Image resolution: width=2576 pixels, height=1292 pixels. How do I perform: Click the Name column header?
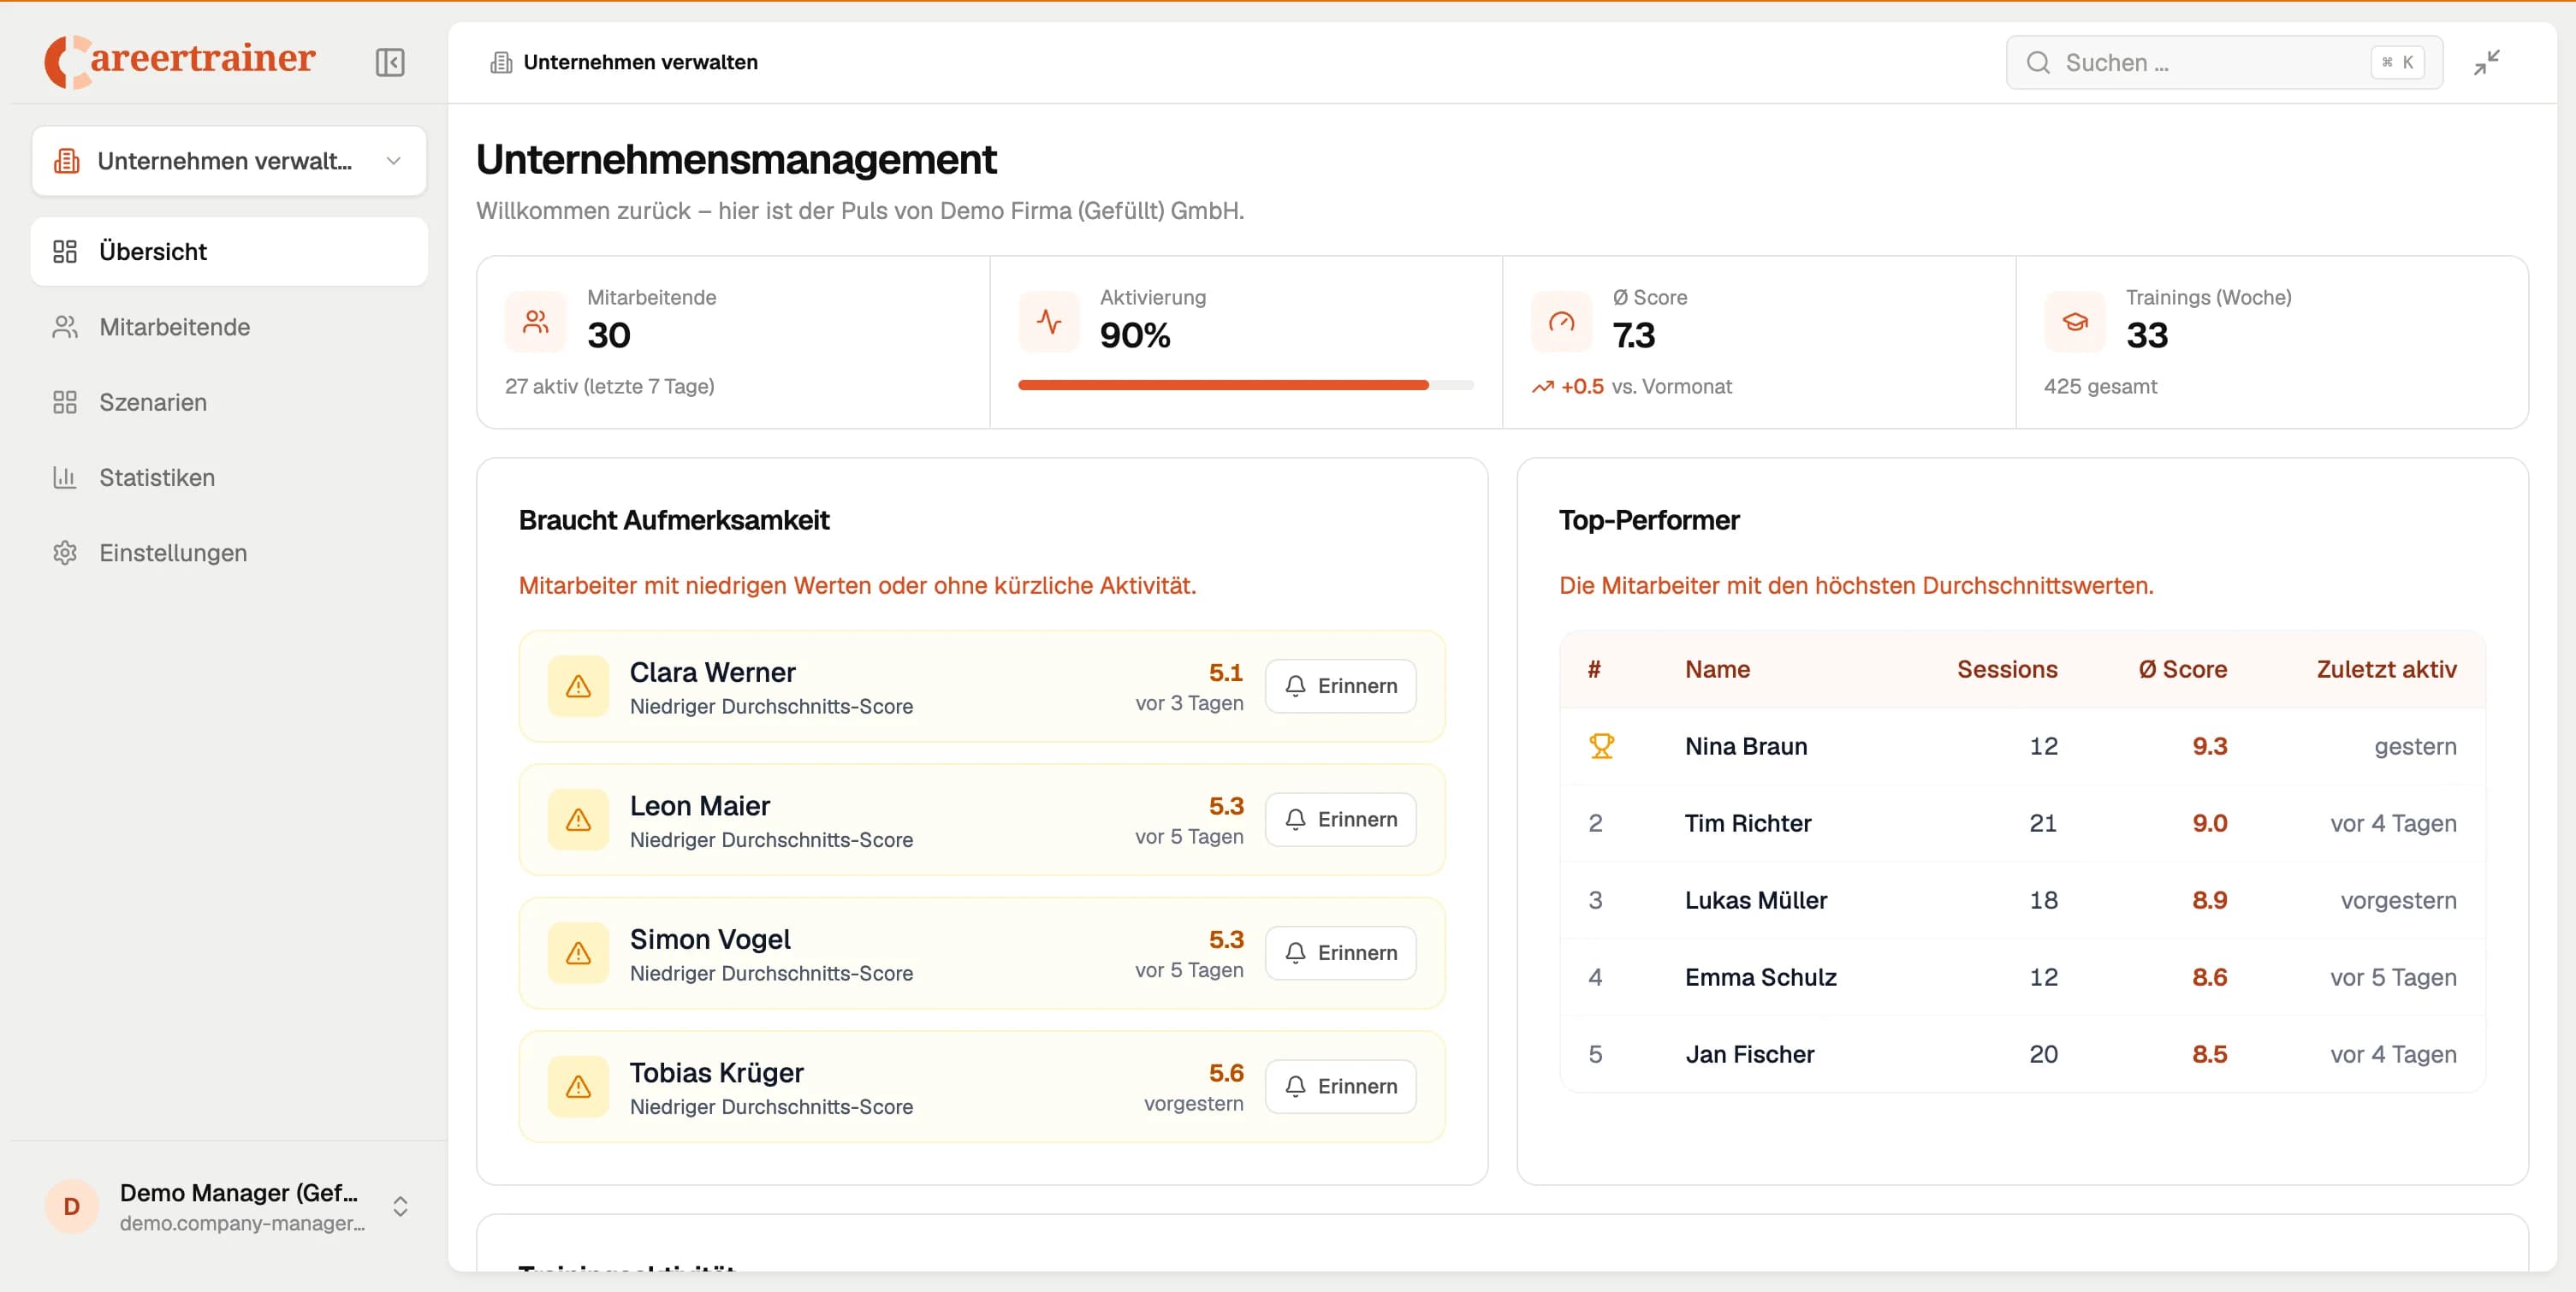point(1717,669)
